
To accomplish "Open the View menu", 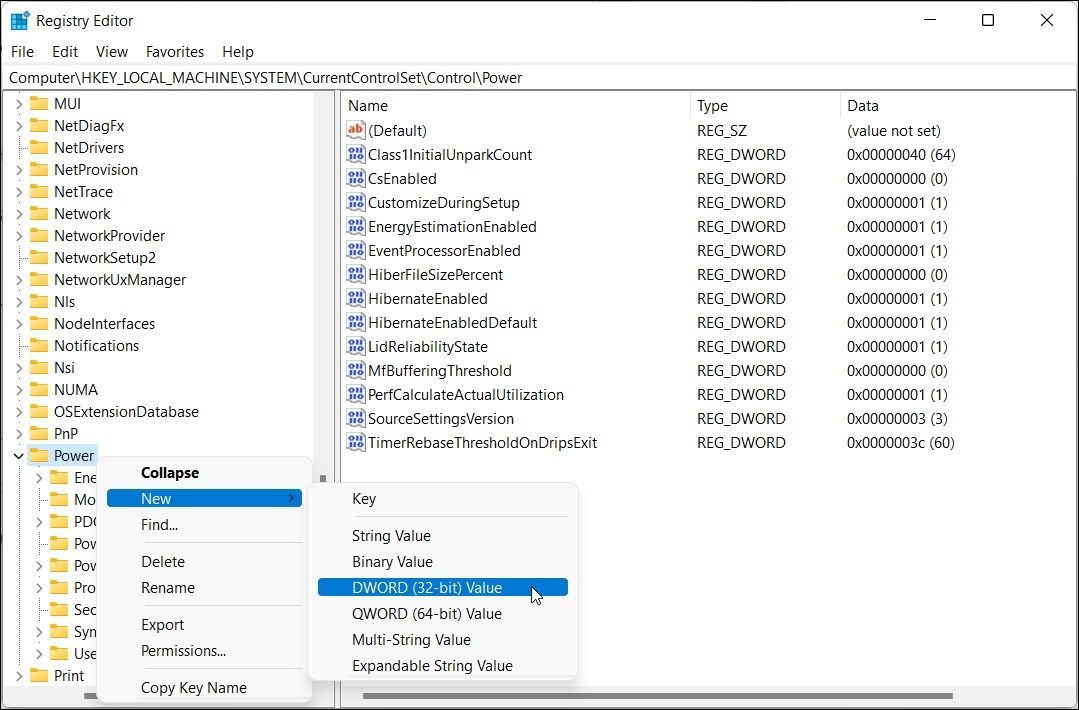I will [x=111, y=52].
